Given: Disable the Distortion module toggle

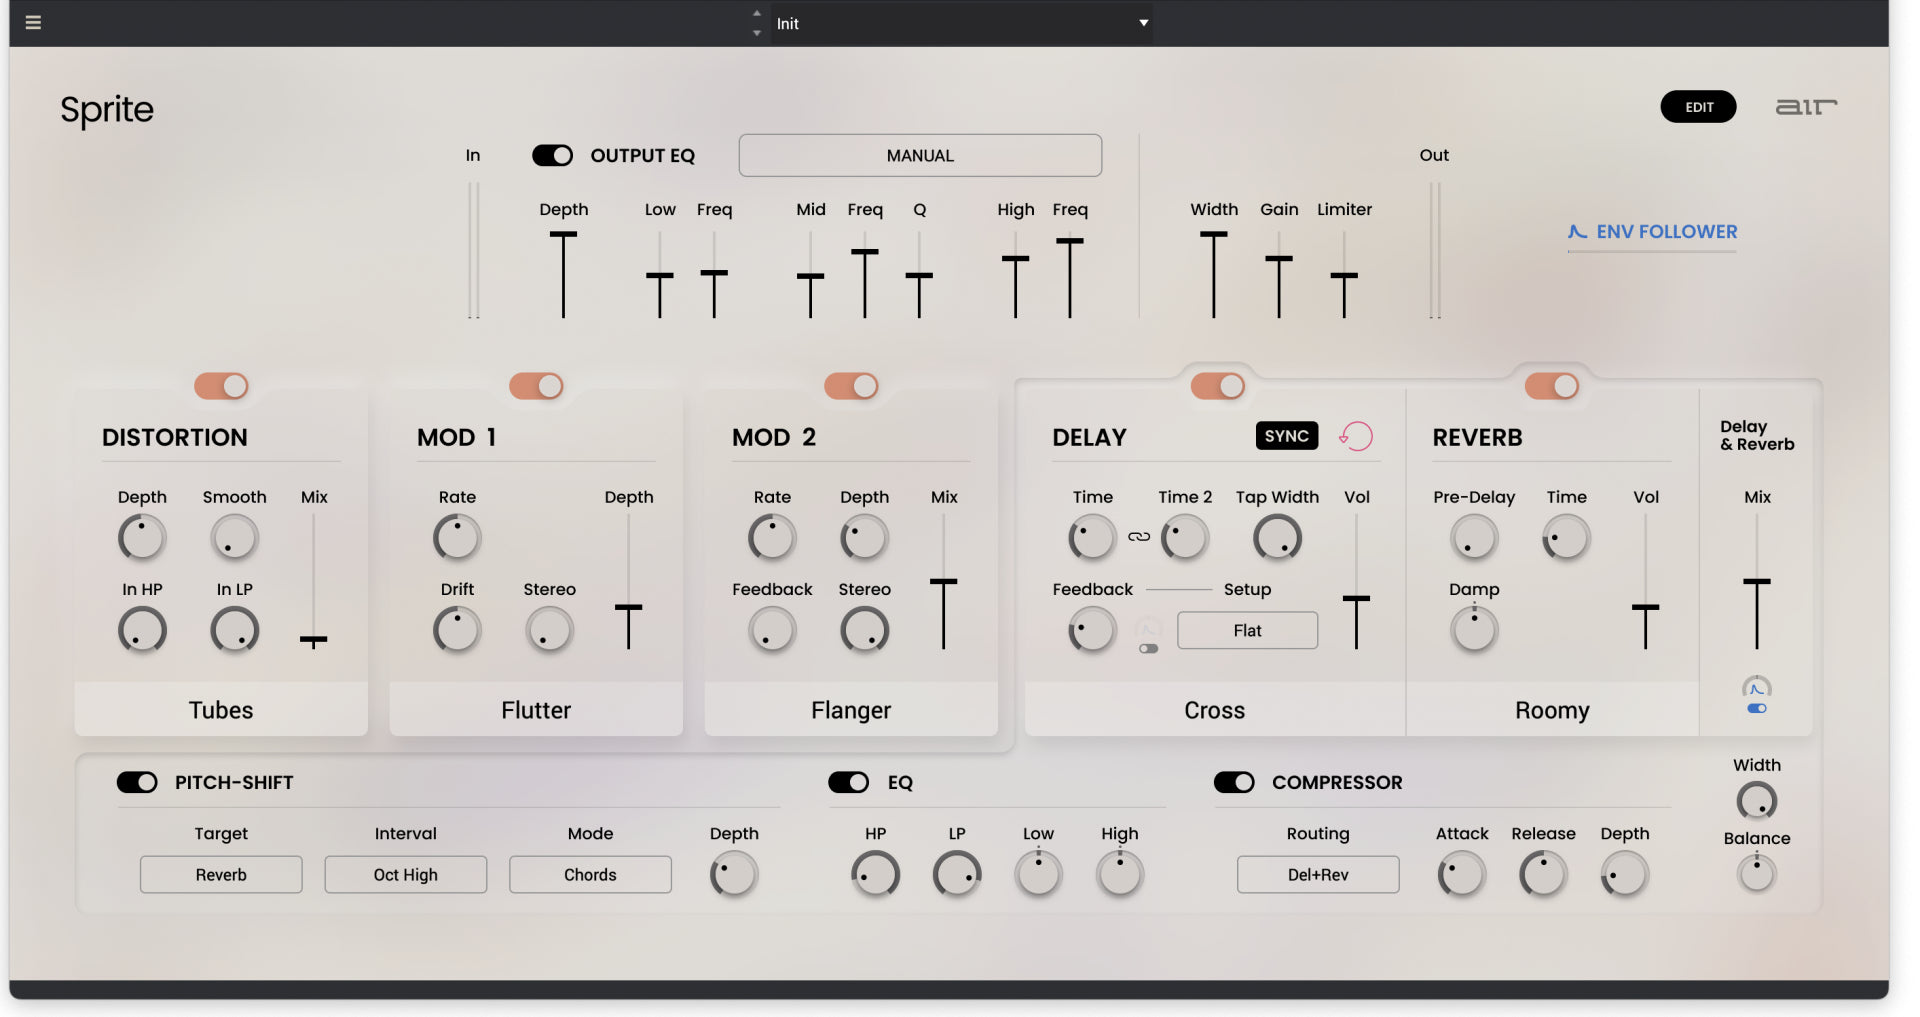Looking at the screenshot, I should [x=221, y=386].
